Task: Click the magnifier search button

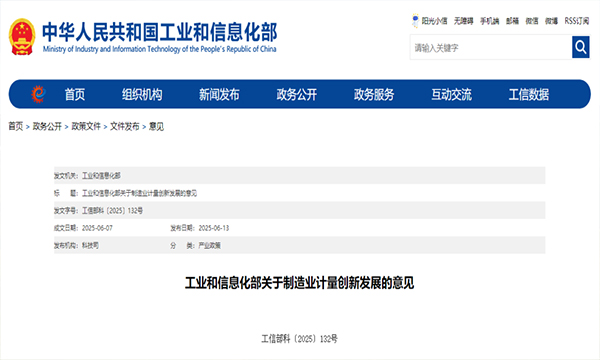Action: [580, 47]
